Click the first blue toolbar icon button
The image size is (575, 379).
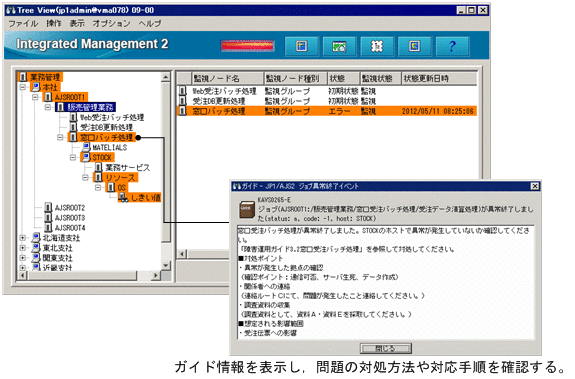(x=301, y=46)
